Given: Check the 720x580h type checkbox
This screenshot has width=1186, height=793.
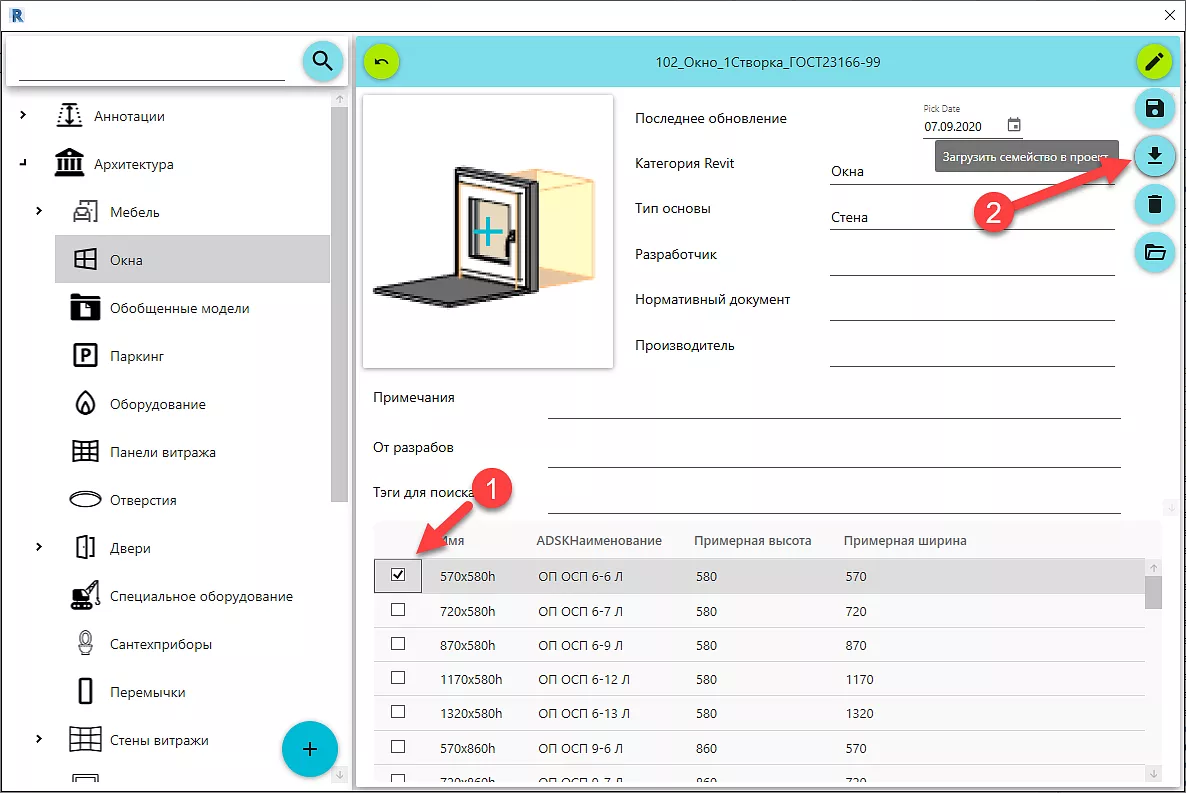Looking at the screenshot, I should pos(398,610).
